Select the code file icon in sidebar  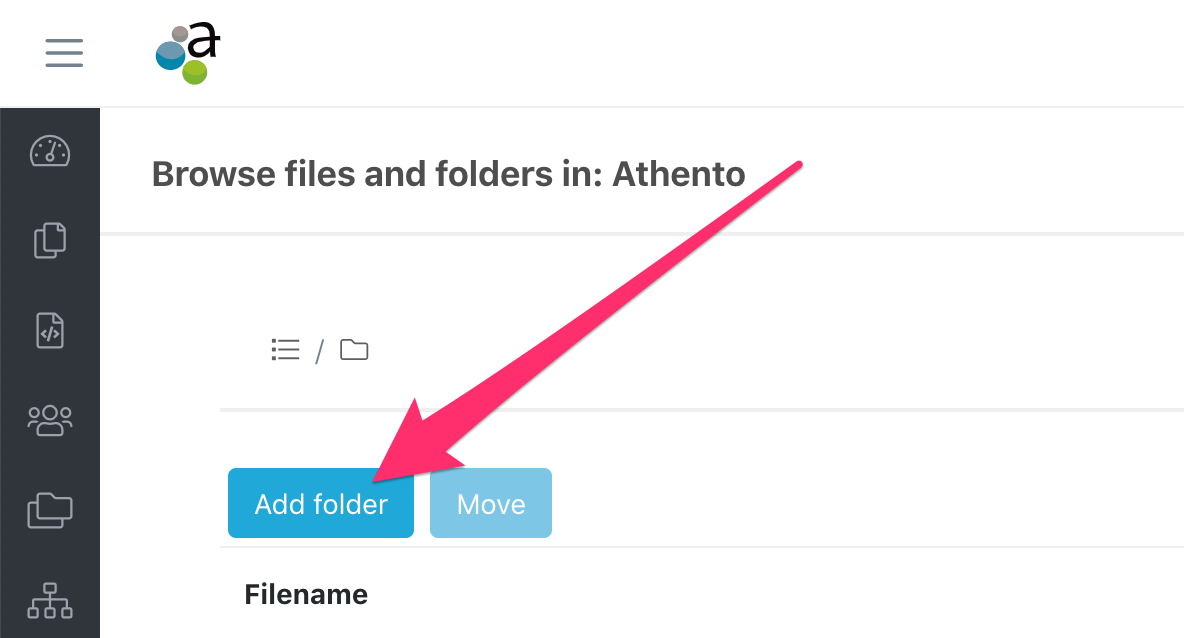[50, 330]
